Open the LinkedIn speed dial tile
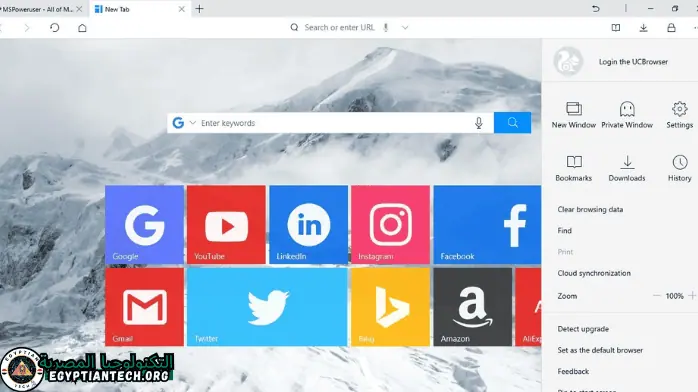This screenshot has height=392, width=698. (x=308, y=225)
